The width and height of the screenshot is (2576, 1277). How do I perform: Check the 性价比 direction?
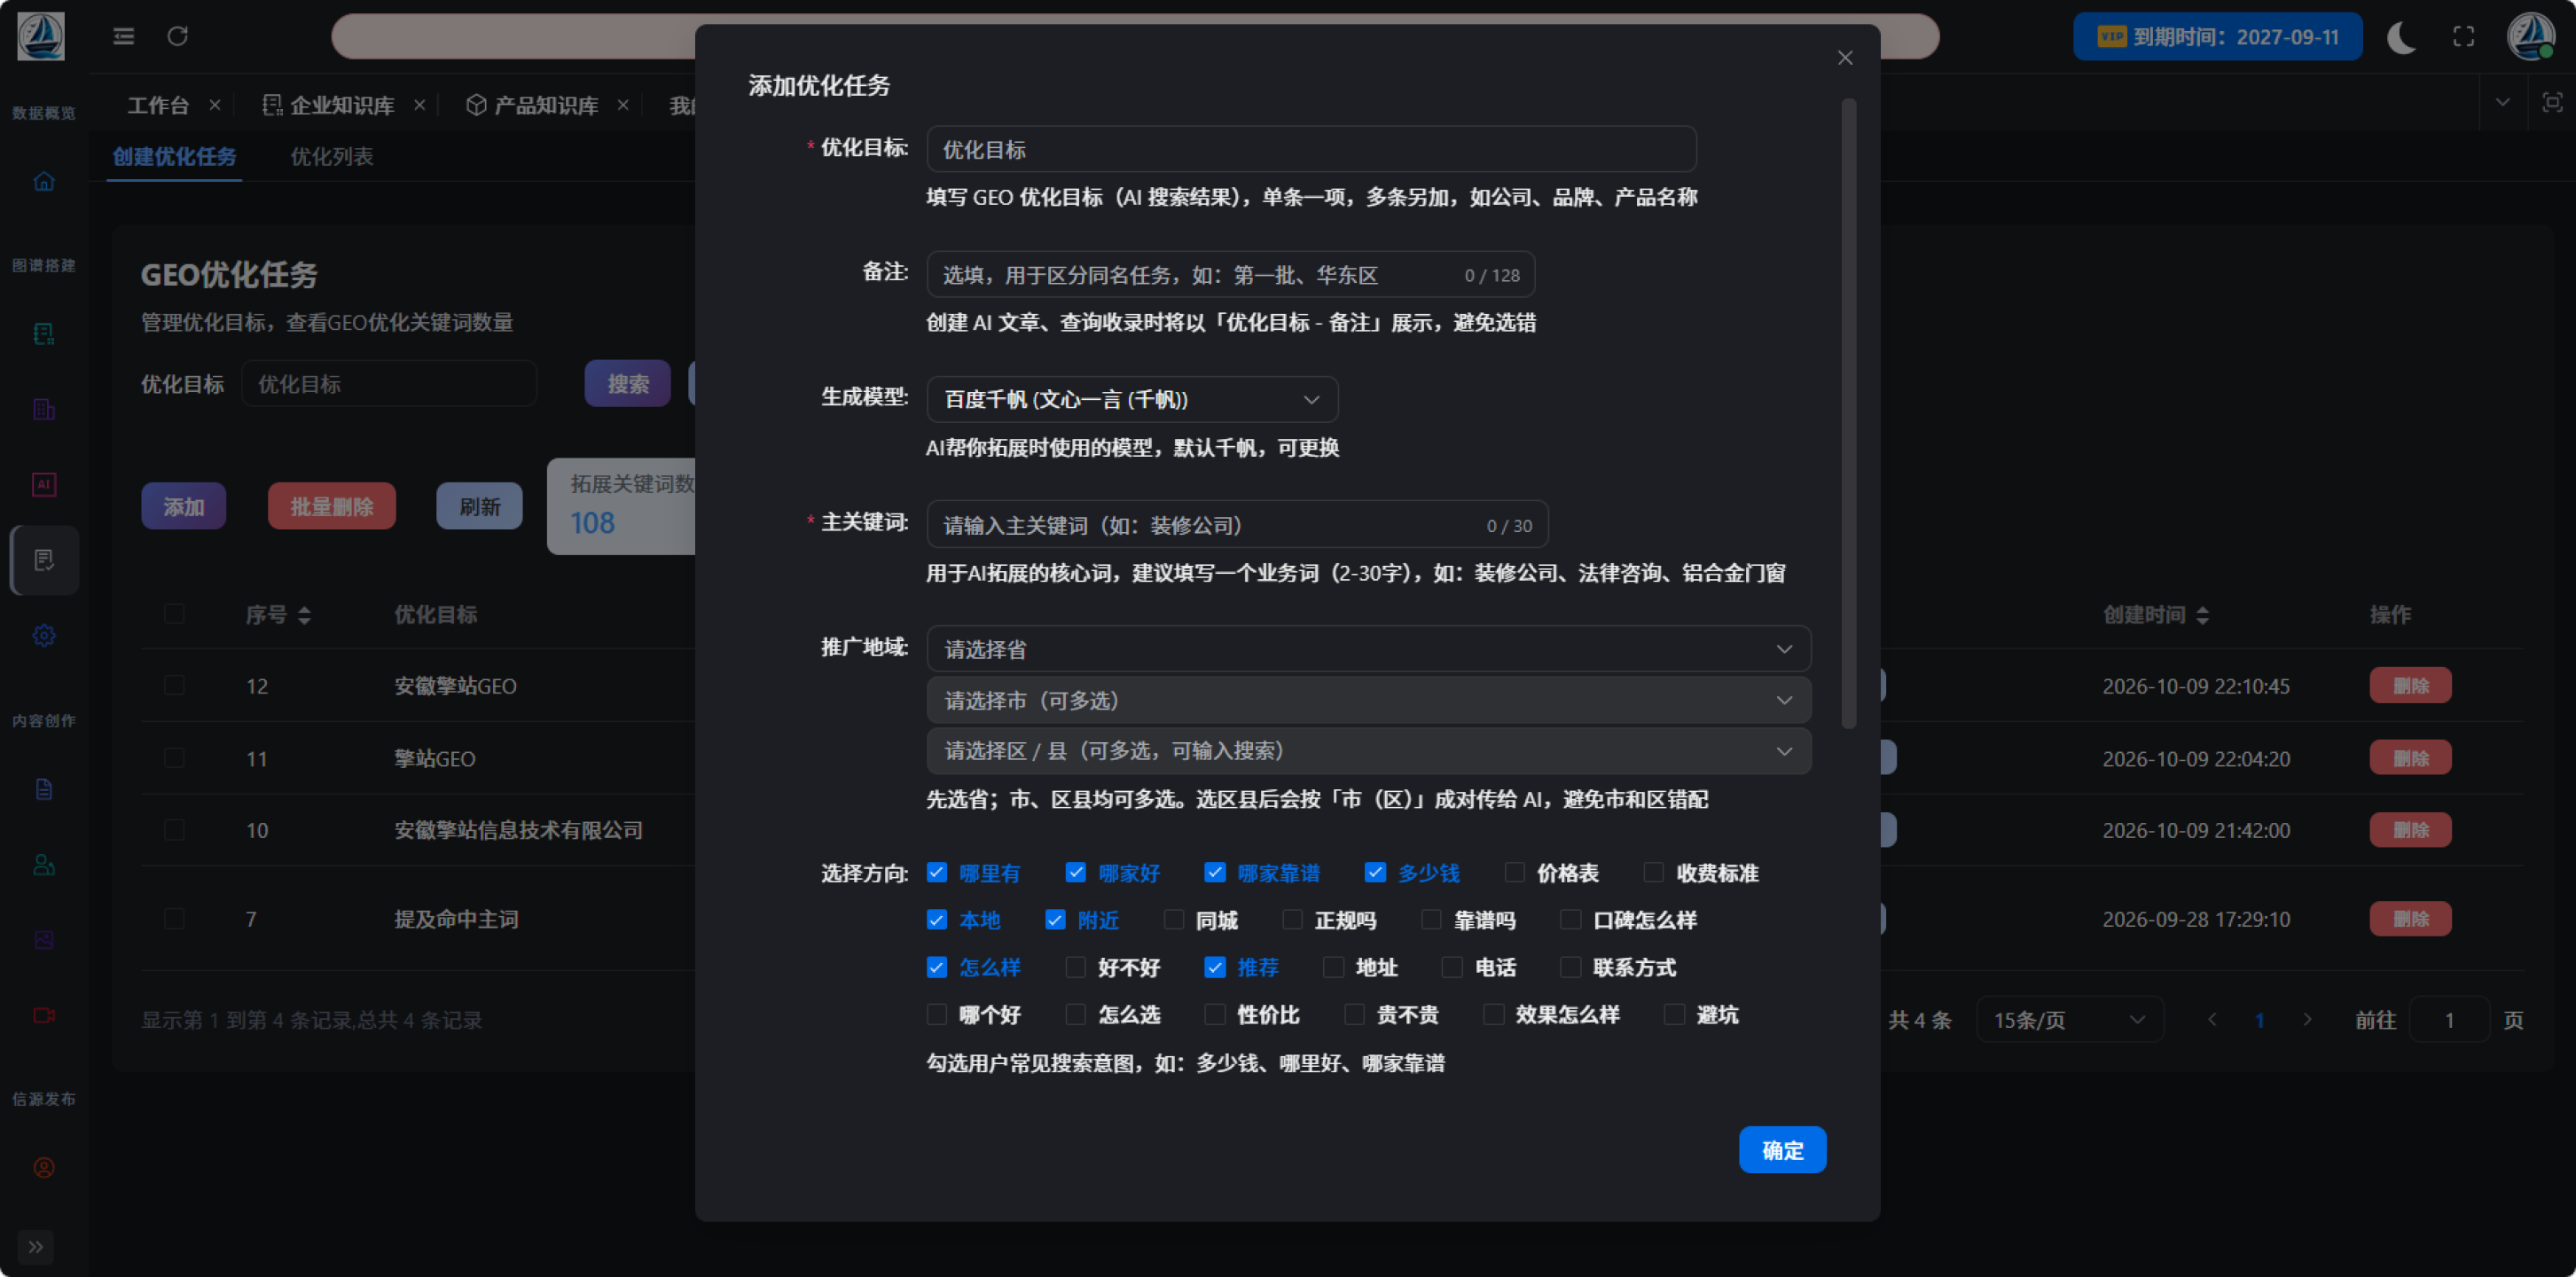[x=1214, y=1015]
